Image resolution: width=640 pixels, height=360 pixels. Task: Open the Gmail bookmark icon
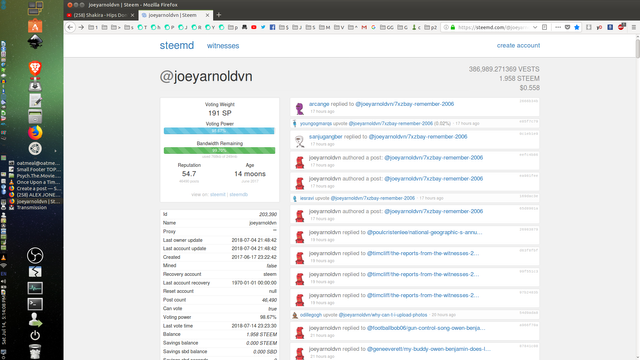click(x=364, y=27)
